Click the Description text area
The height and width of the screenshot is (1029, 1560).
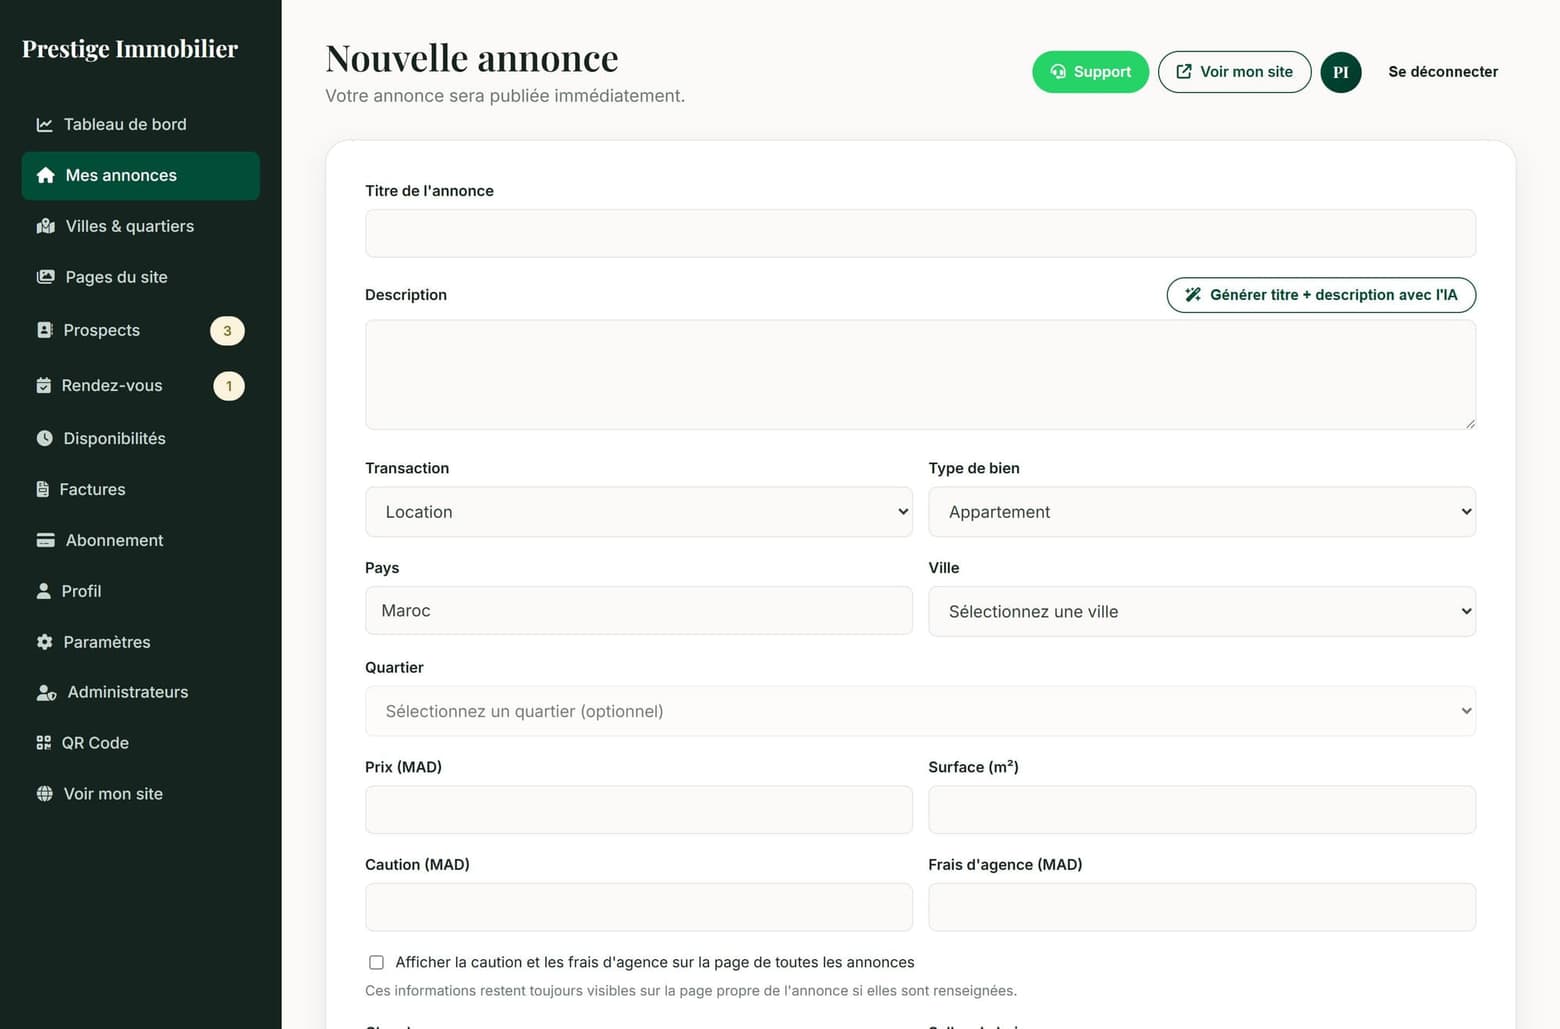point(920,375)
